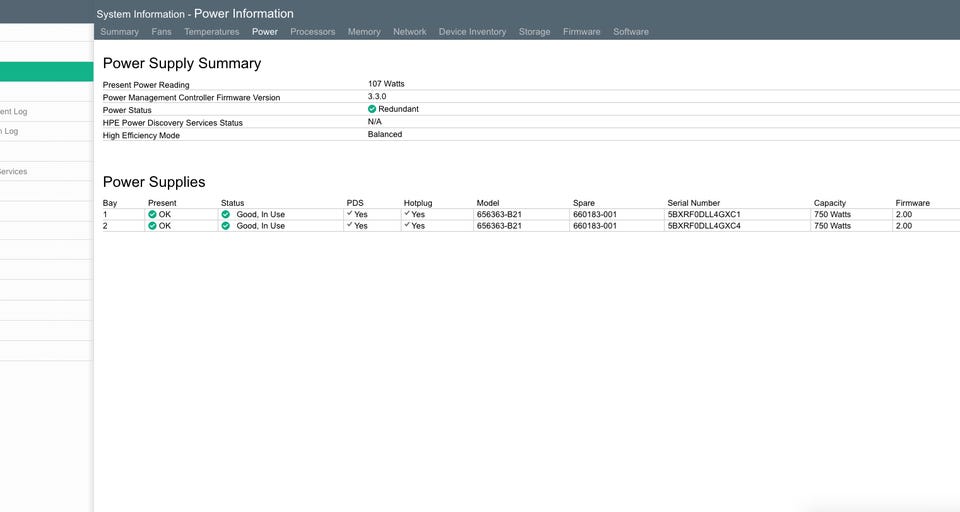Click bay 1 Present OK check icon
This screenshot has width=960, height=512.
[152, 214]
